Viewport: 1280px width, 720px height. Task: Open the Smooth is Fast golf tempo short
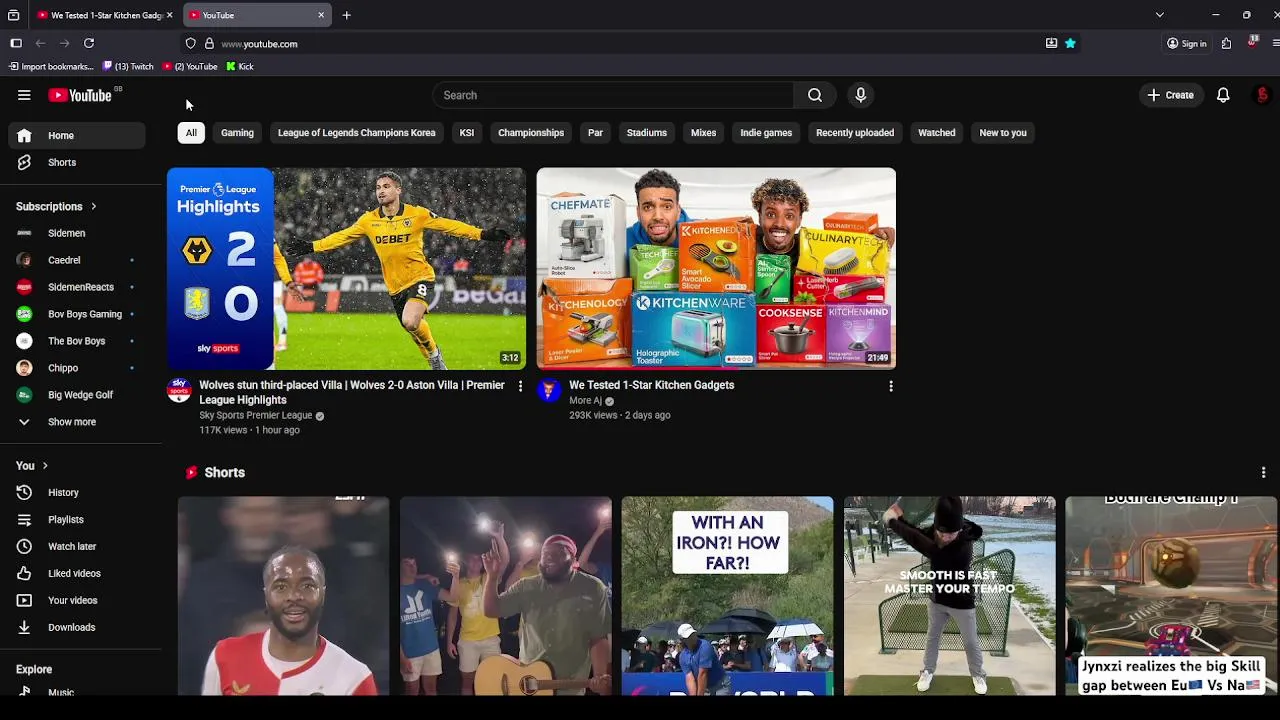pos(949,596)
